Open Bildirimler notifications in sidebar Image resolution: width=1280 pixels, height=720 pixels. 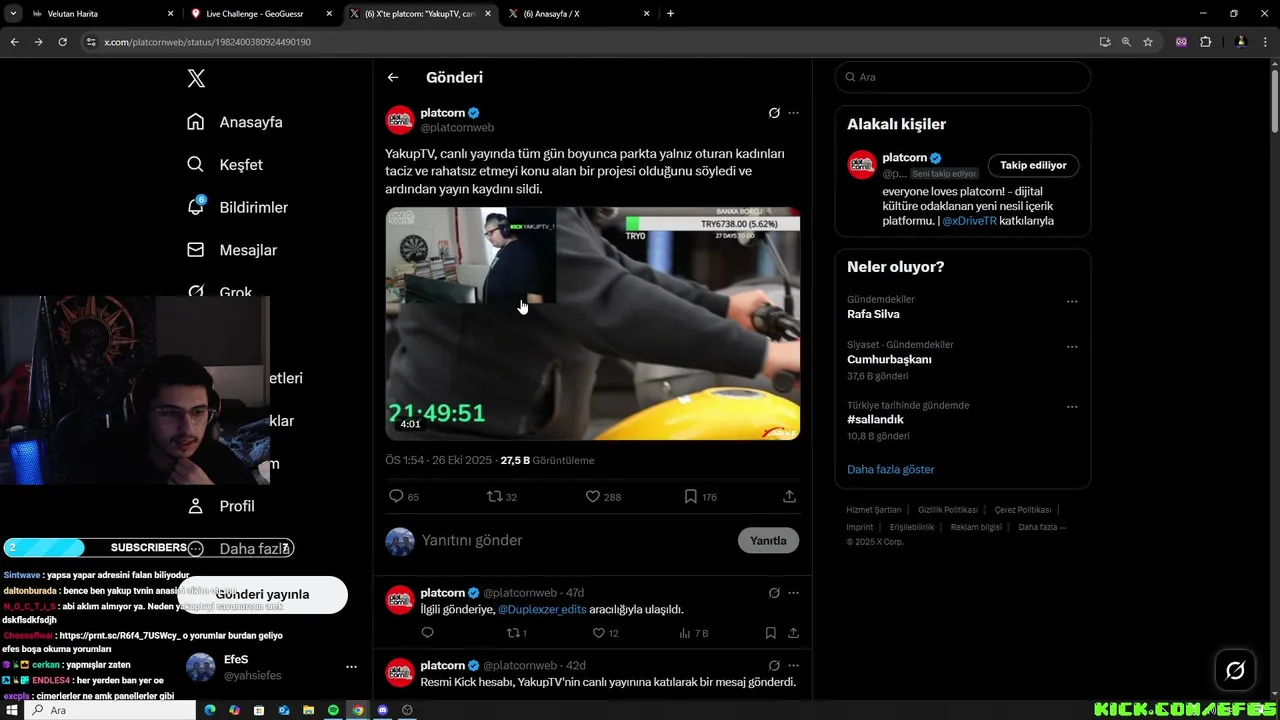pyautogui.click(x=238, y=207)
